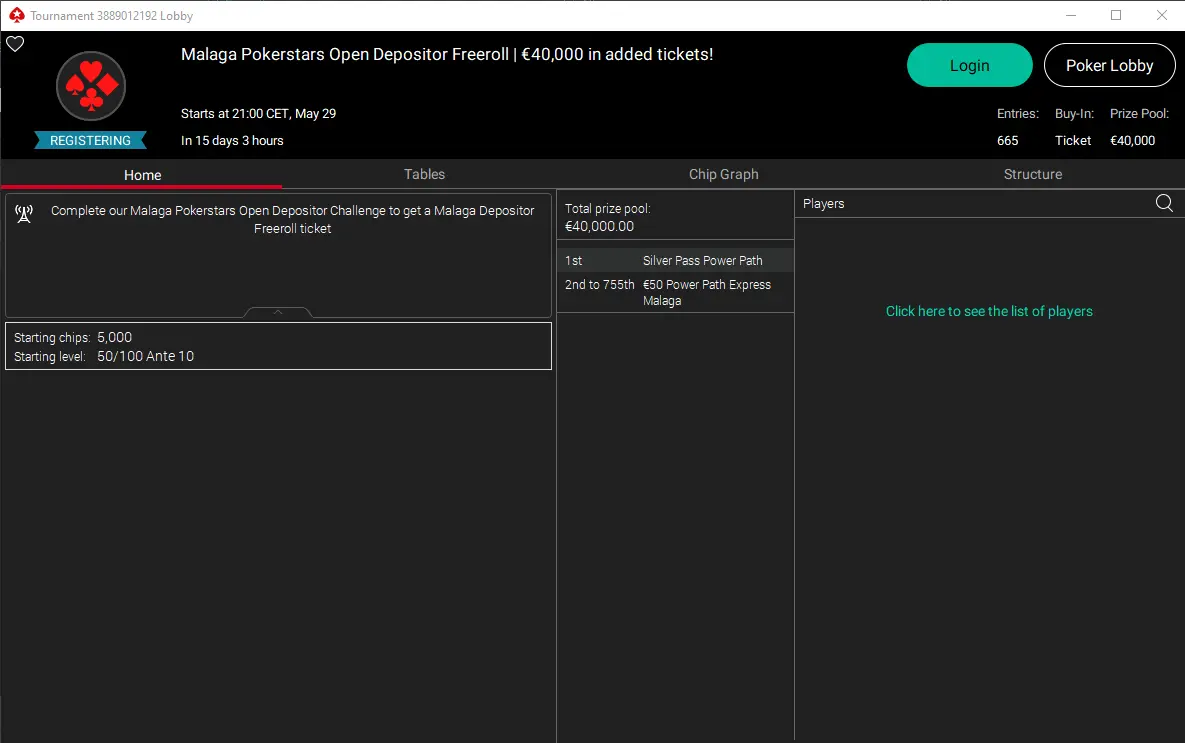Click the Buy-In Ticket value
This screenshot has height=743, width=1185.
1073,141
